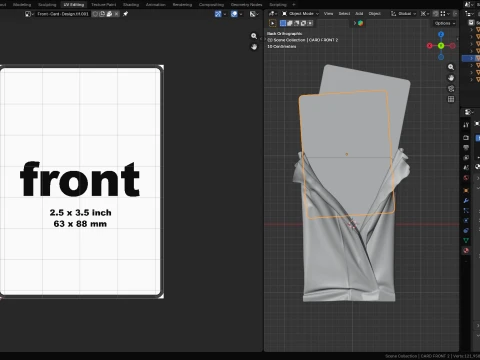Toggle the pin image icon
The height and width of the screenshot is (360, 480).
(125, 14)
